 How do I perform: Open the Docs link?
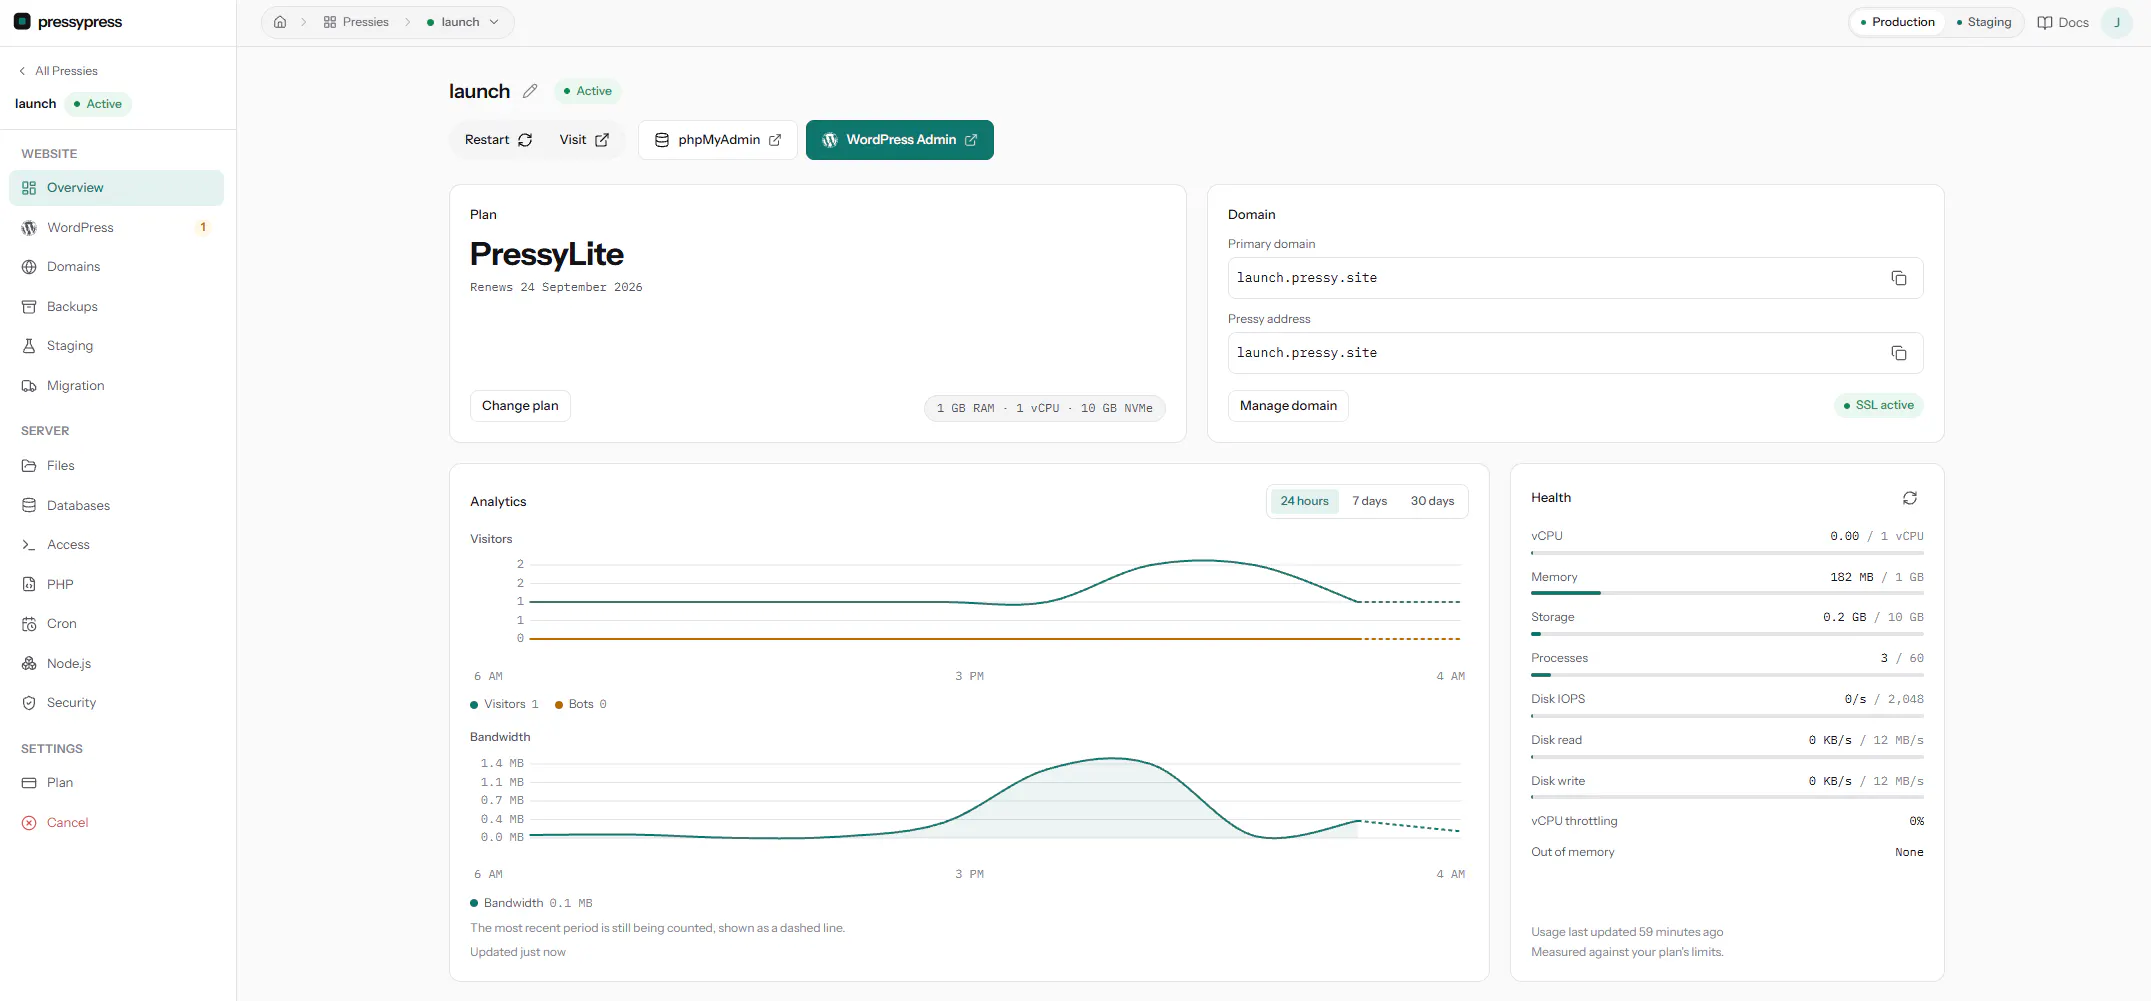click(x=2063, y=22)
